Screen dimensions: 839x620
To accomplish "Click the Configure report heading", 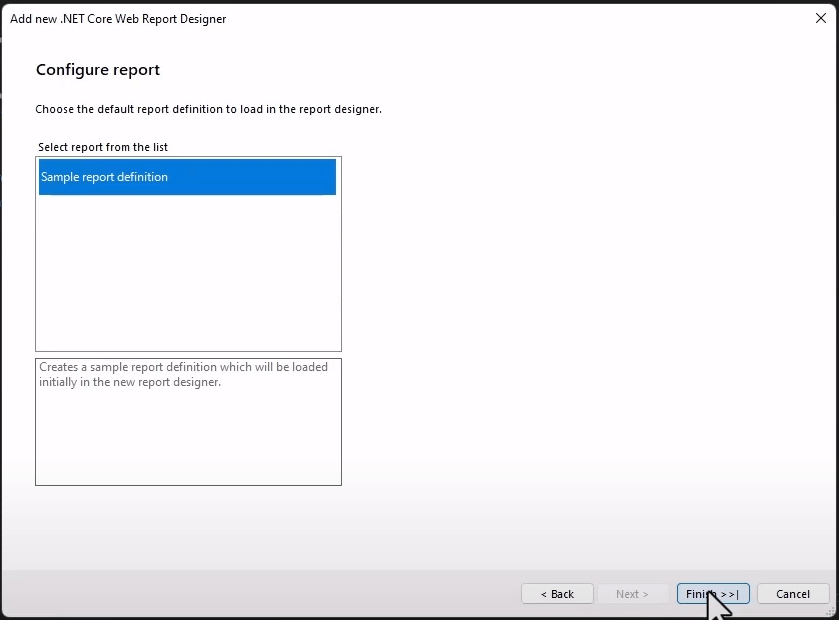I will [x=97, y=70].
